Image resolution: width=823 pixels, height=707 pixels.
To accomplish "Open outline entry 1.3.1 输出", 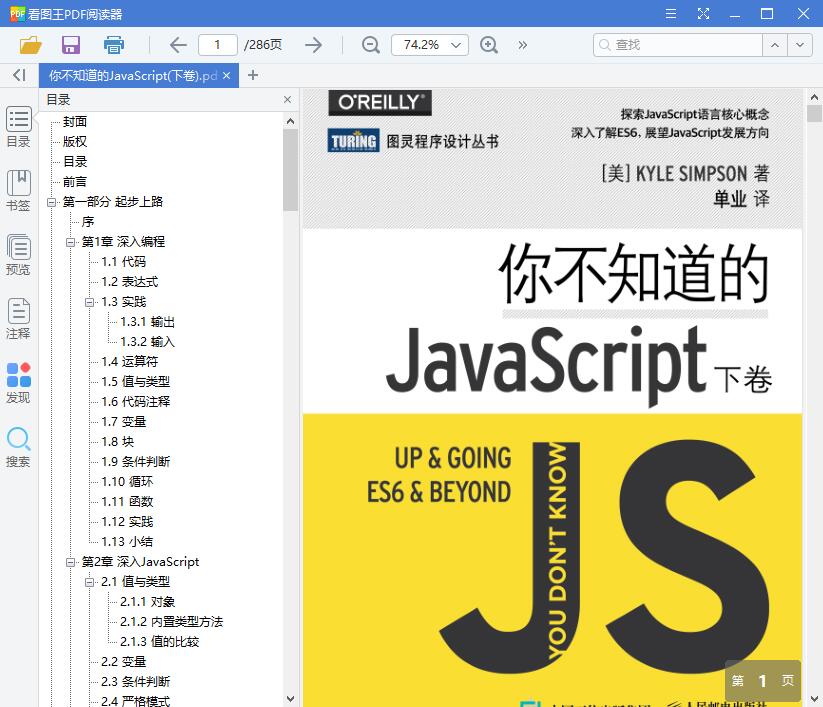I will (147, 322).
